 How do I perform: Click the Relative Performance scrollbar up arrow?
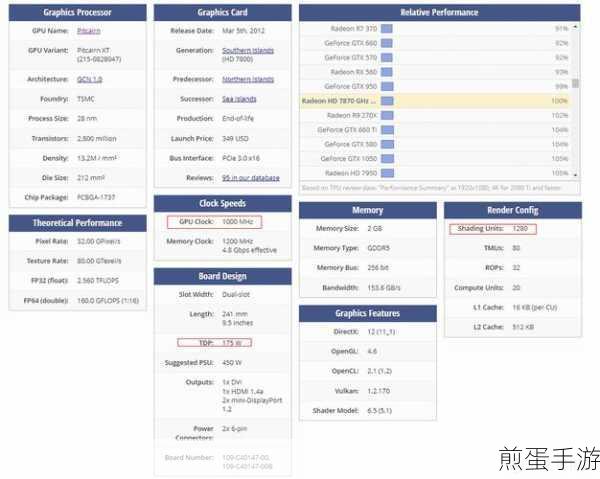click(x=575, y=27)
